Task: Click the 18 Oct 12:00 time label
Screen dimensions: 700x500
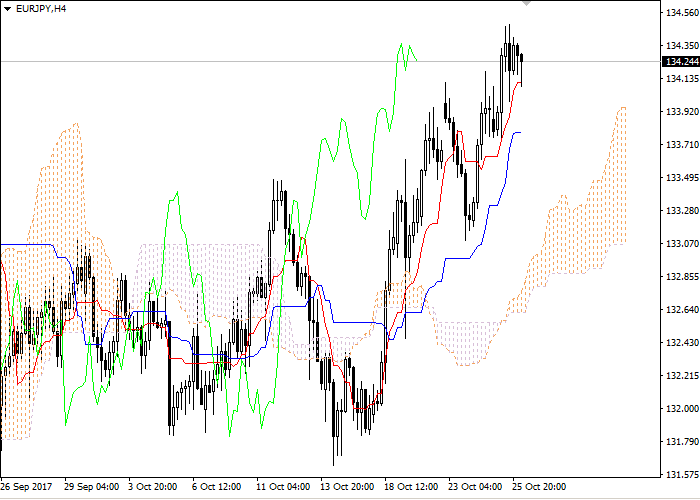Action: pos(411,487)
